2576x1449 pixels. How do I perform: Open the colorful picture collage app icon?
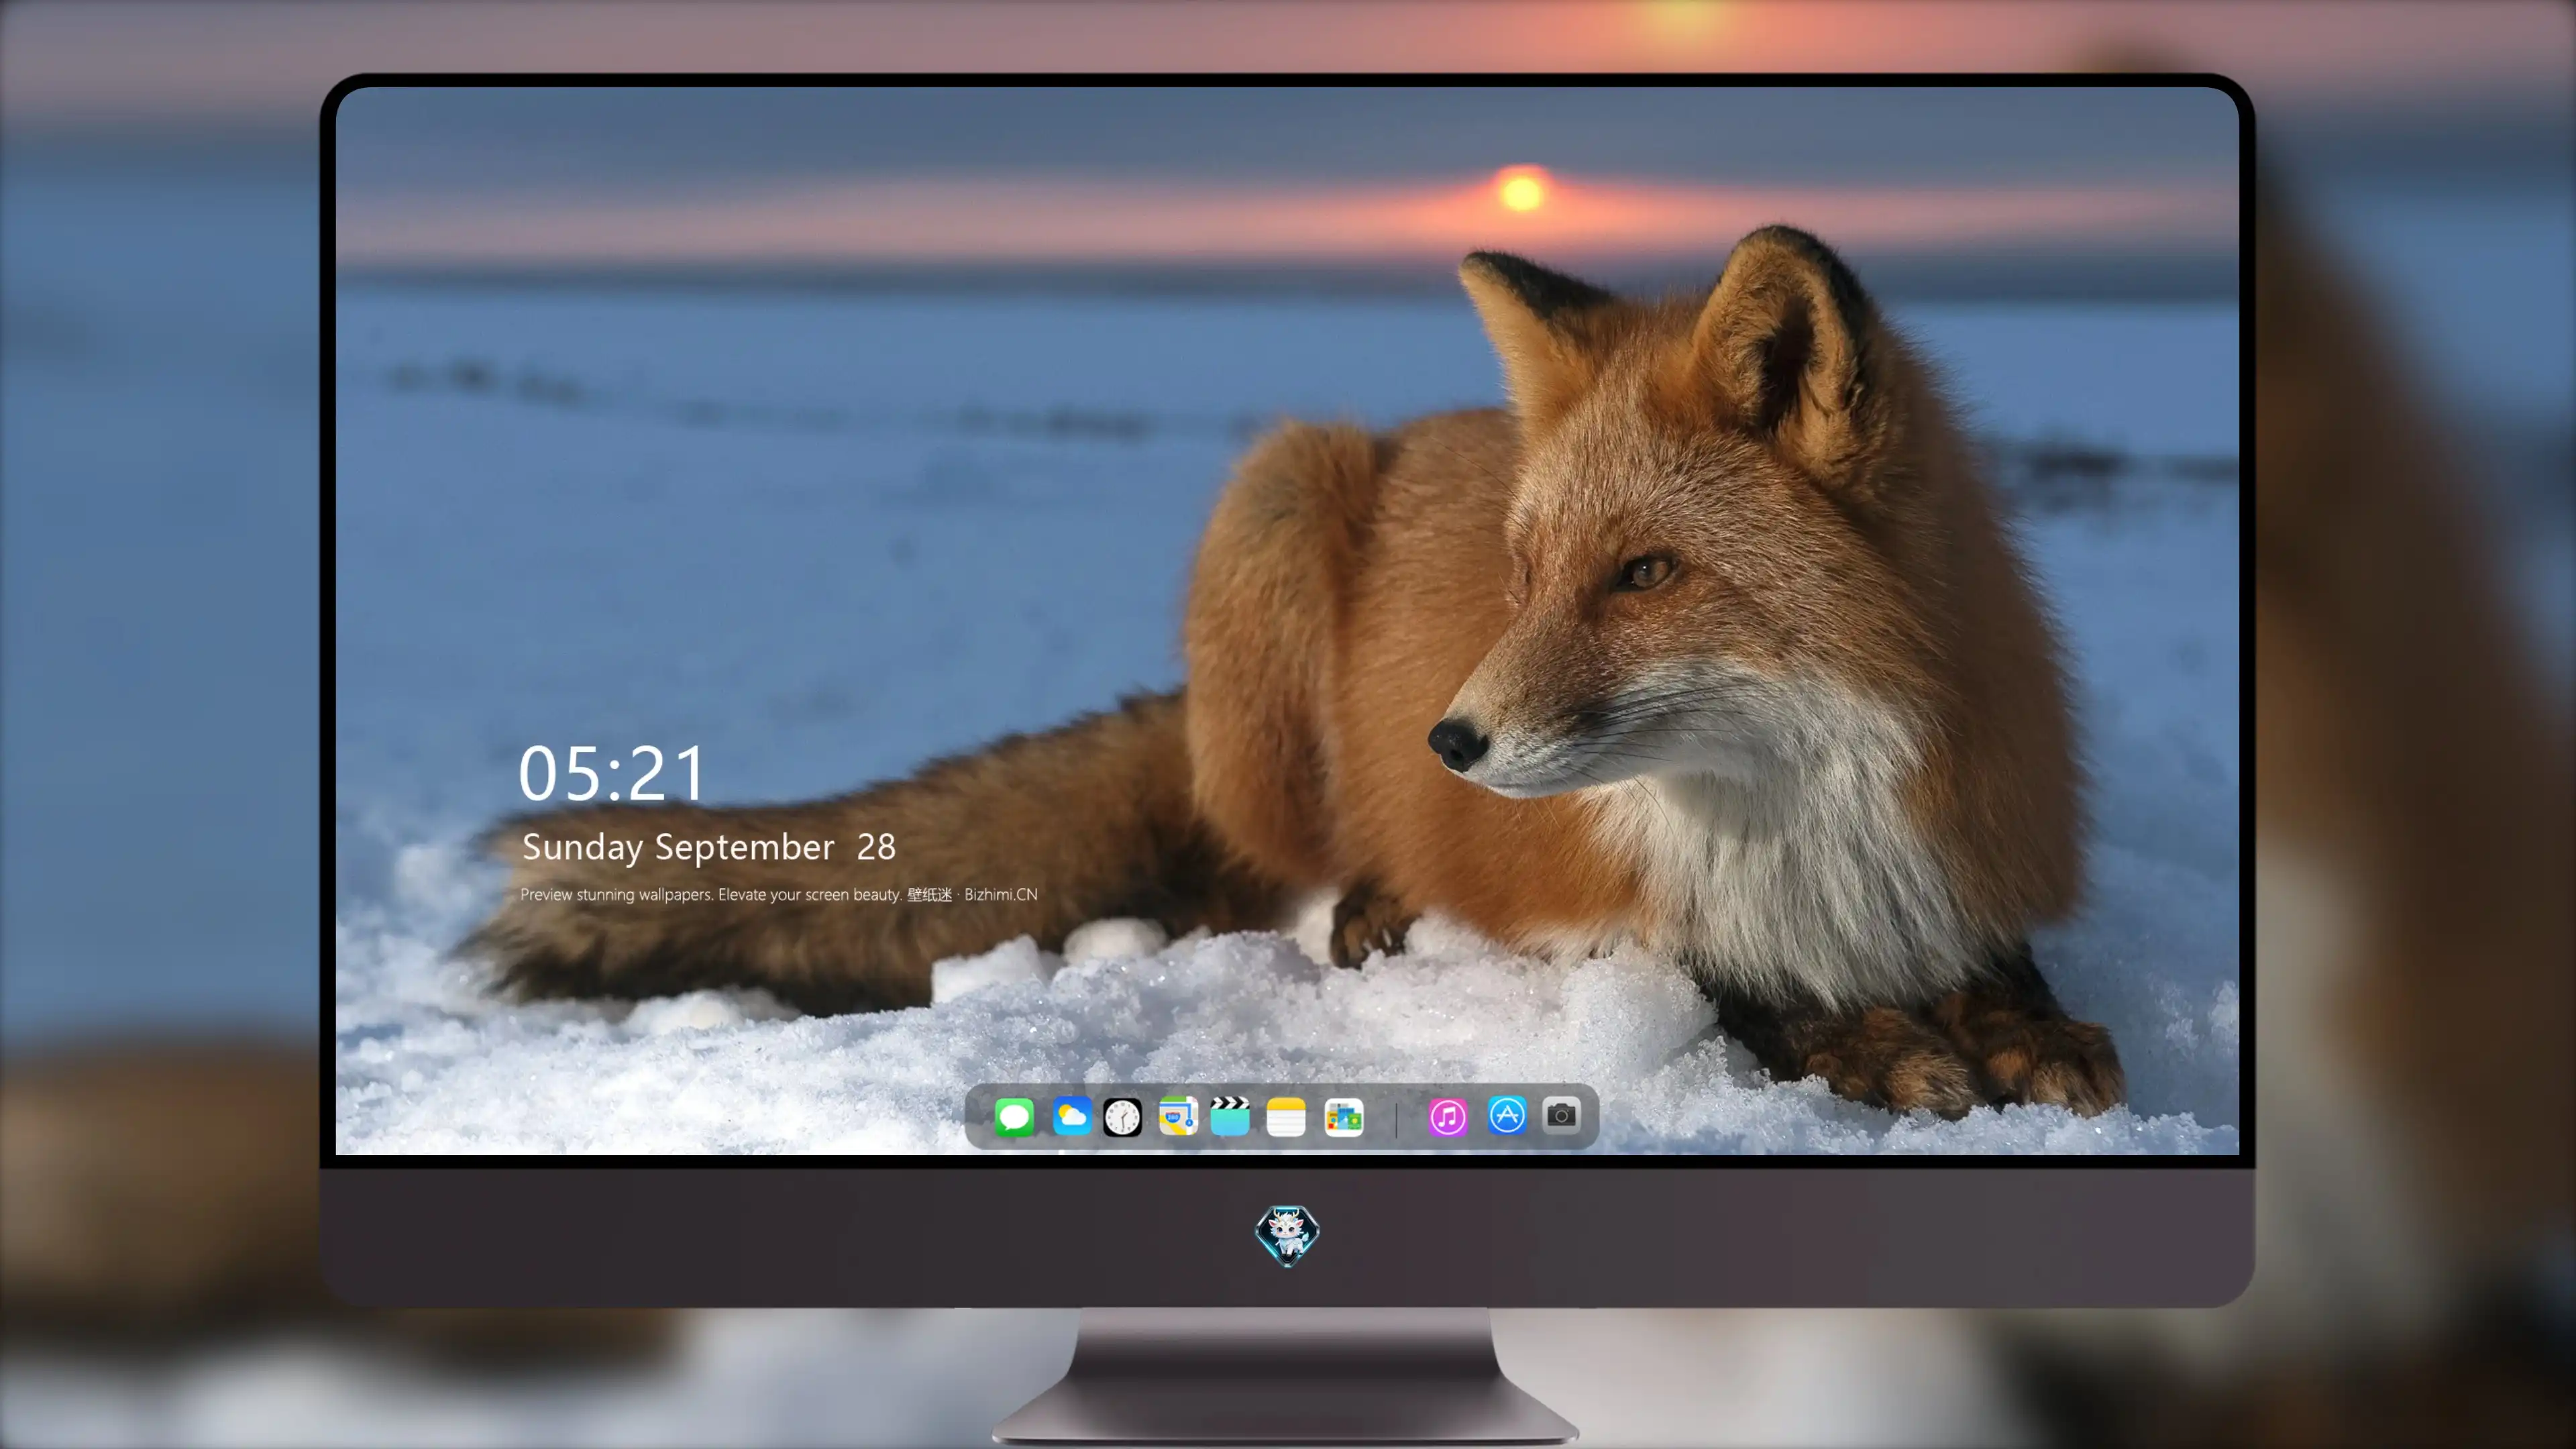click(x=1344, y=1117)
